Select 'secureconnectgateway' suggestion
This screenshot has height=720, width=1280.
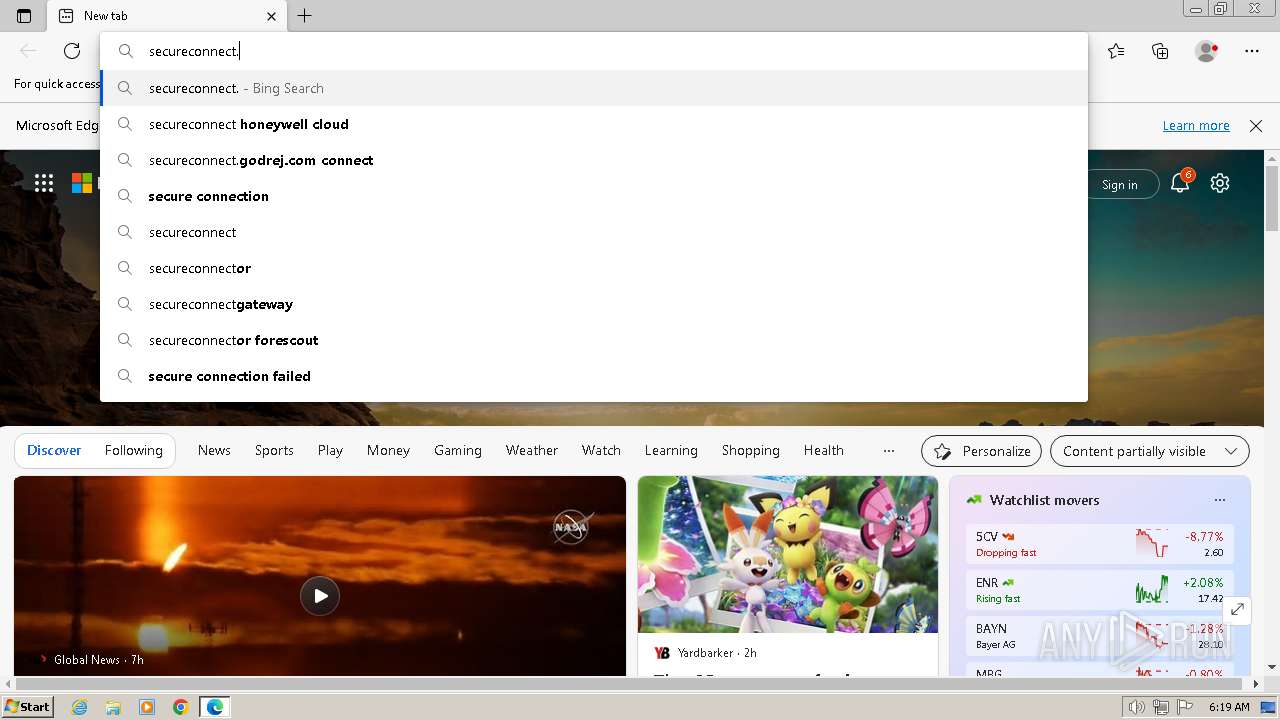coord(594,304)
